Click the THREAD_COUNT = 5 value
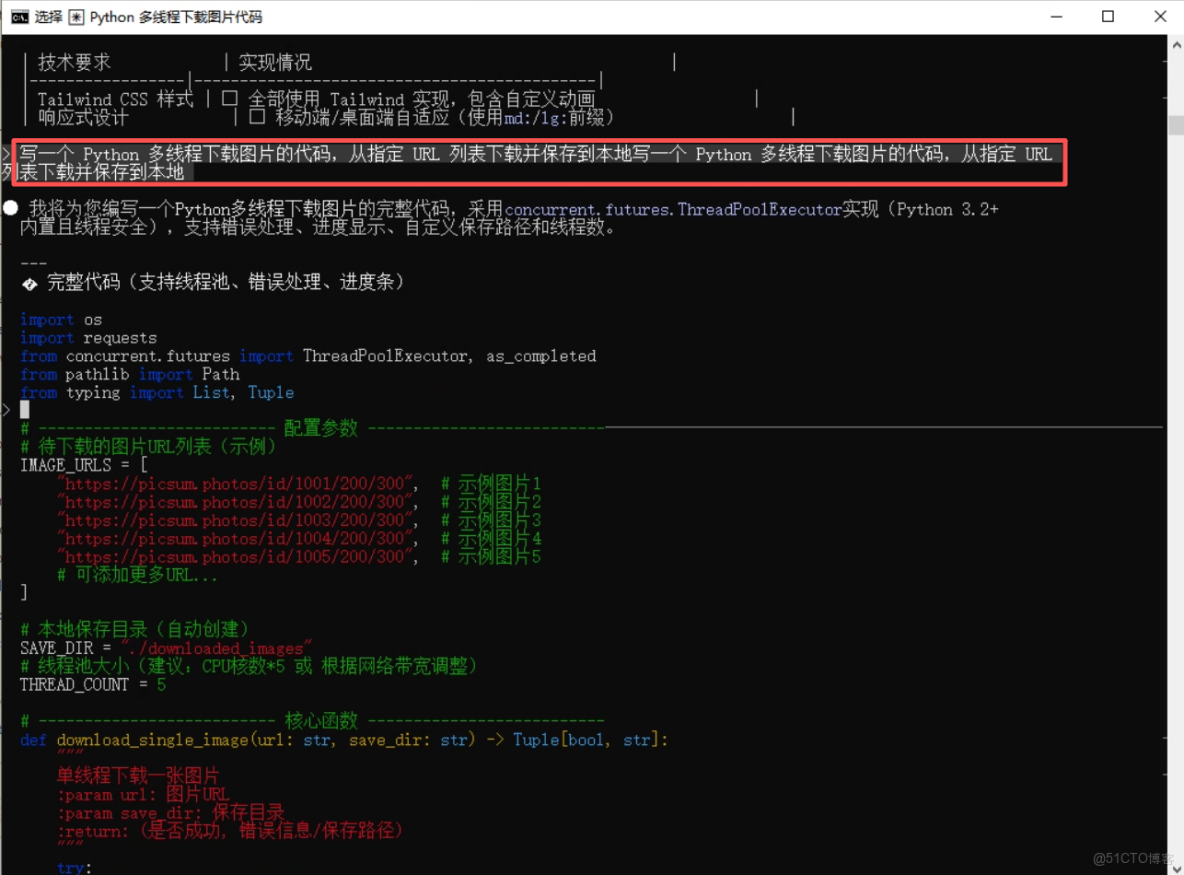The height and width of the screenshot is (875, 1184). pyautogui.click(x=161, y=684)
